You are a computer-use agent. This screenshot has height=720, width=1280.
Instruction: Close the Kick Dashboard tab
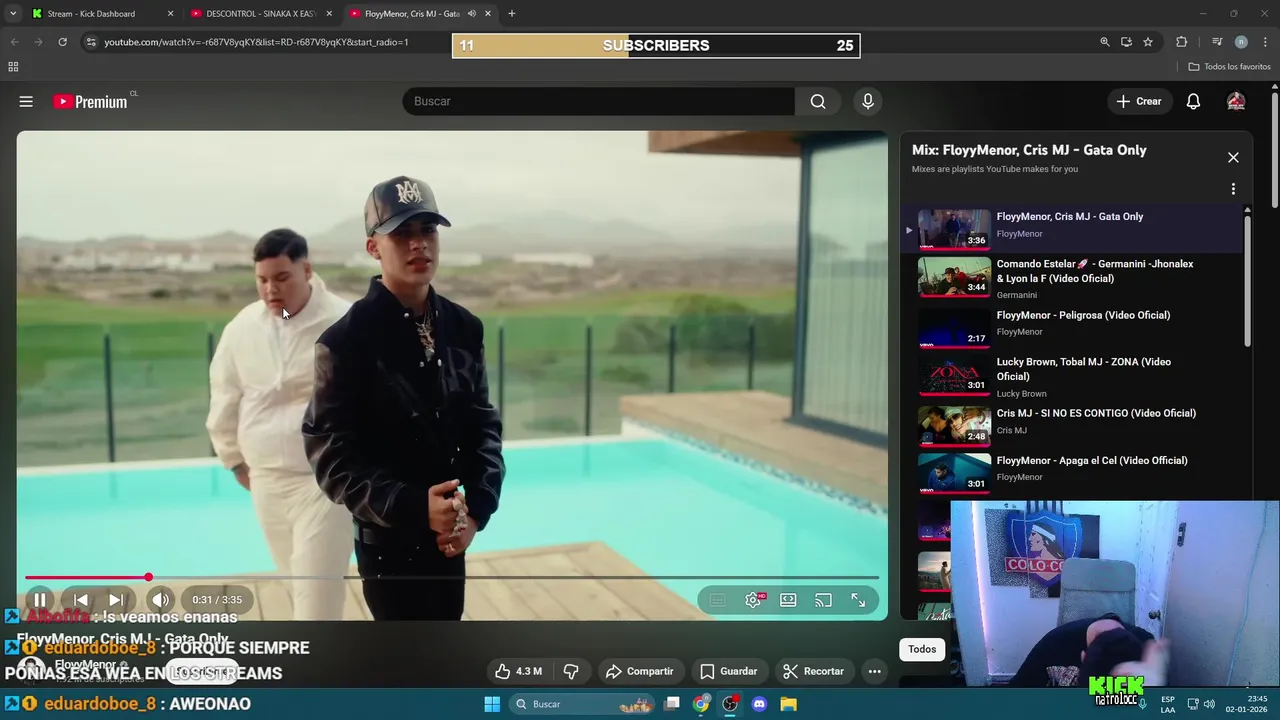coord(170,14)
